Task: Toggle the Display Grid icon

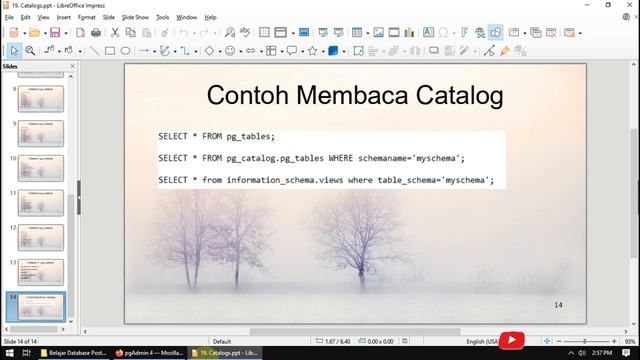Action: [264, 33]
